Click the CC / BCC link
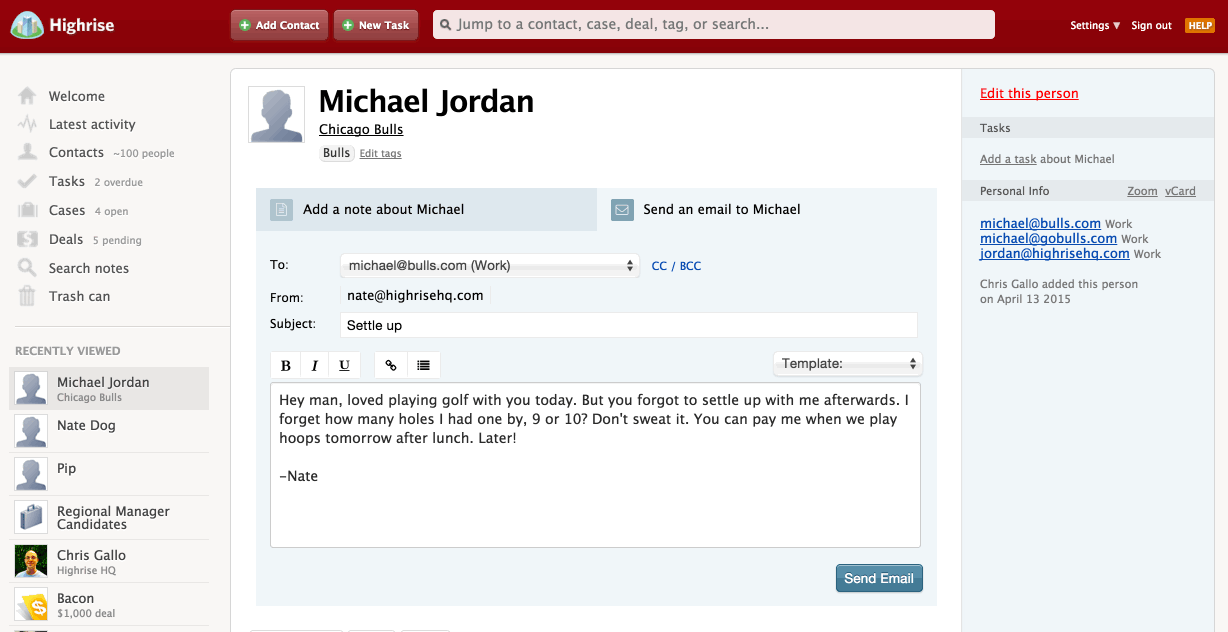 click(x=676, y=266)
